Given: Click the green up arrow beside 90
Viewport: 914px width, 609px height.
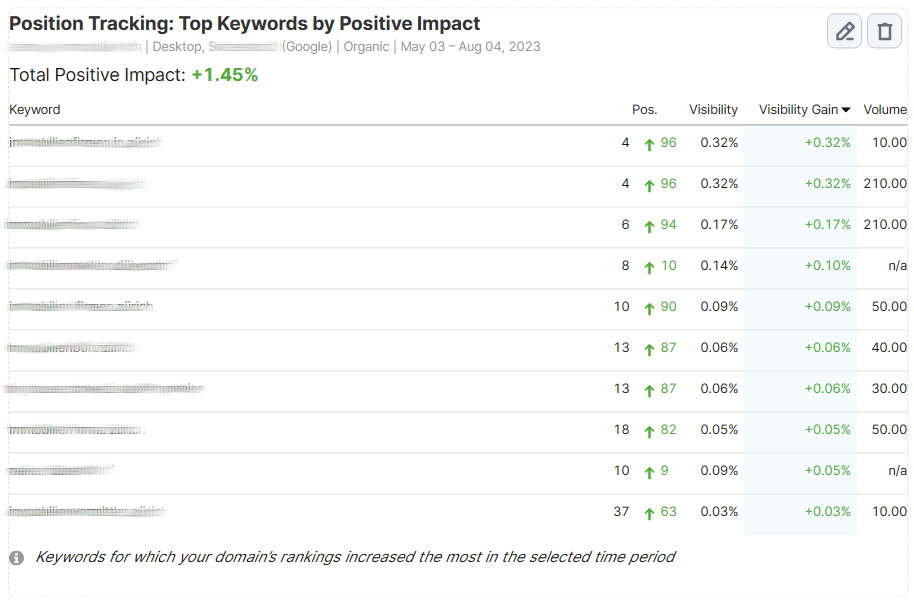Looking at the screenshot, I should pos(649,308).
